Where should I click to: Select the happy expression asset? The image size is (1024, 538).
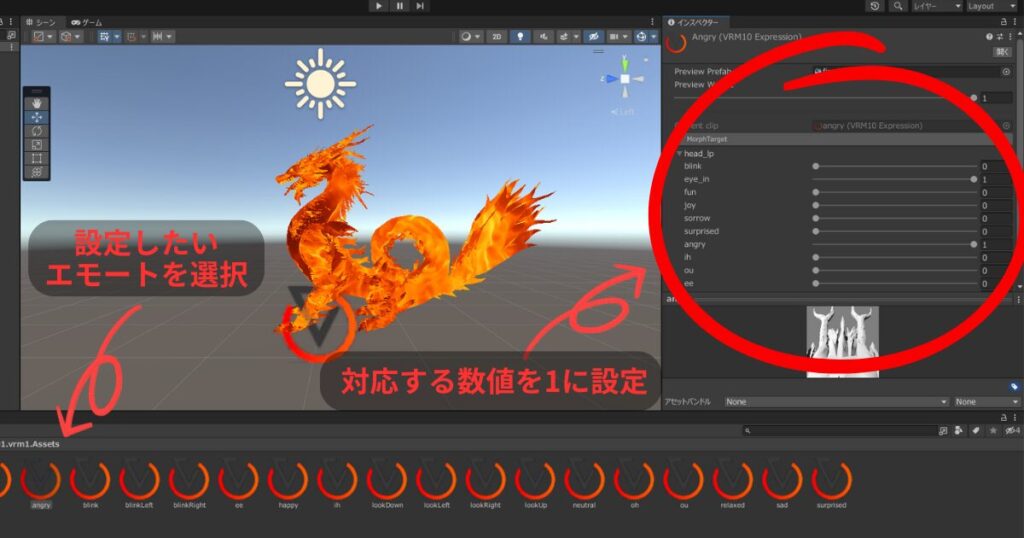[x=288, y=484]
